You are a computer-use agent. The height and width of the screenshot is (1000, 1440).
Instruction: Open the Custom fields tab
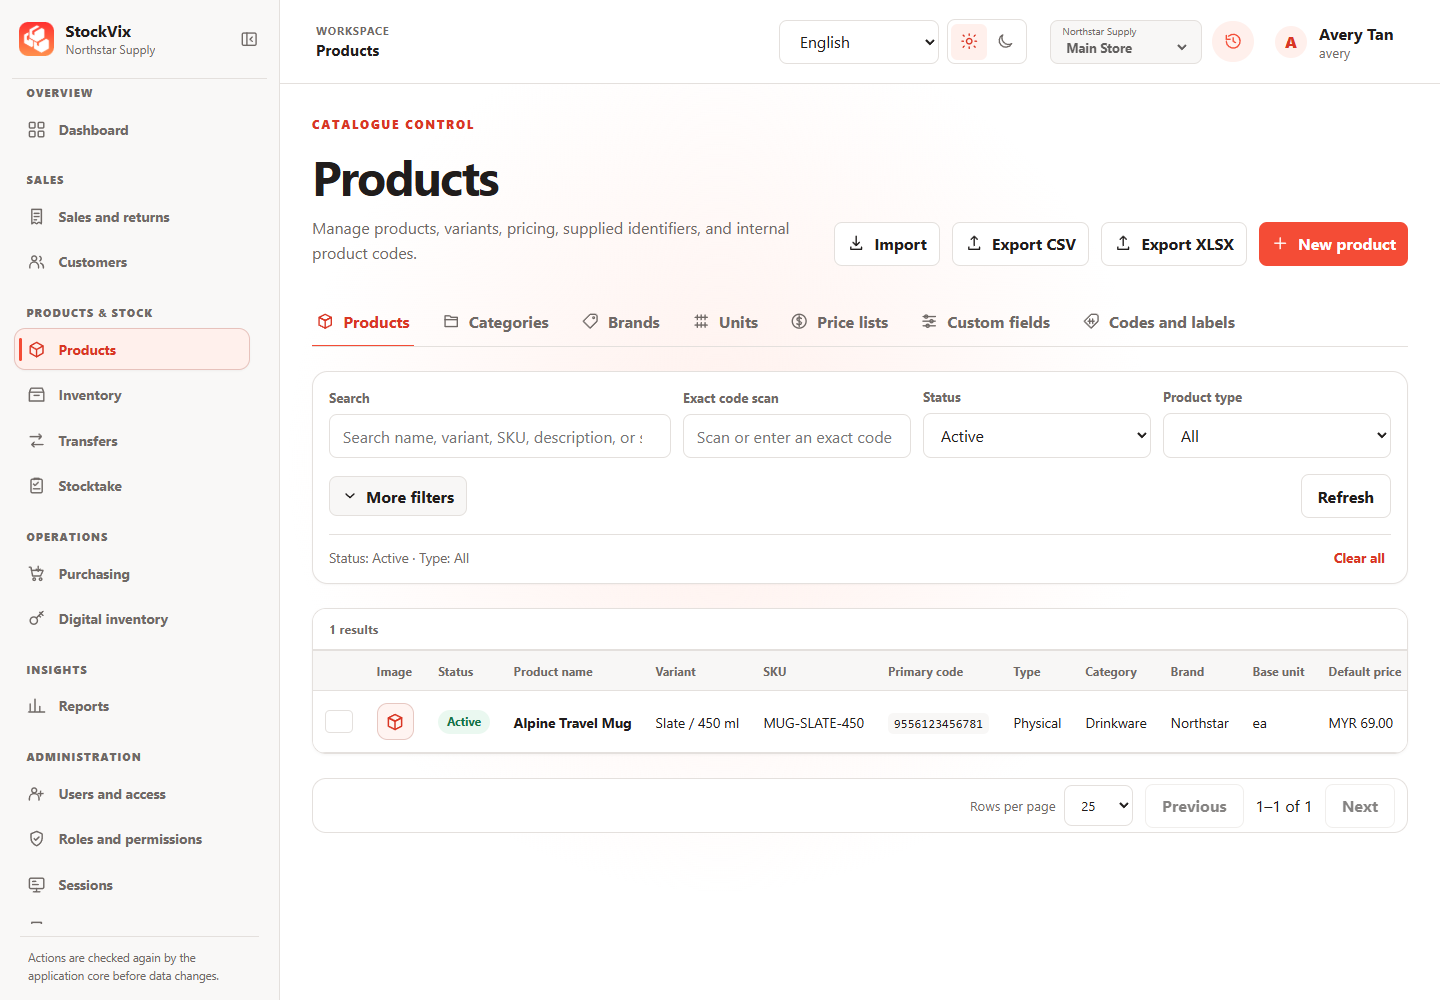(985, 322)
